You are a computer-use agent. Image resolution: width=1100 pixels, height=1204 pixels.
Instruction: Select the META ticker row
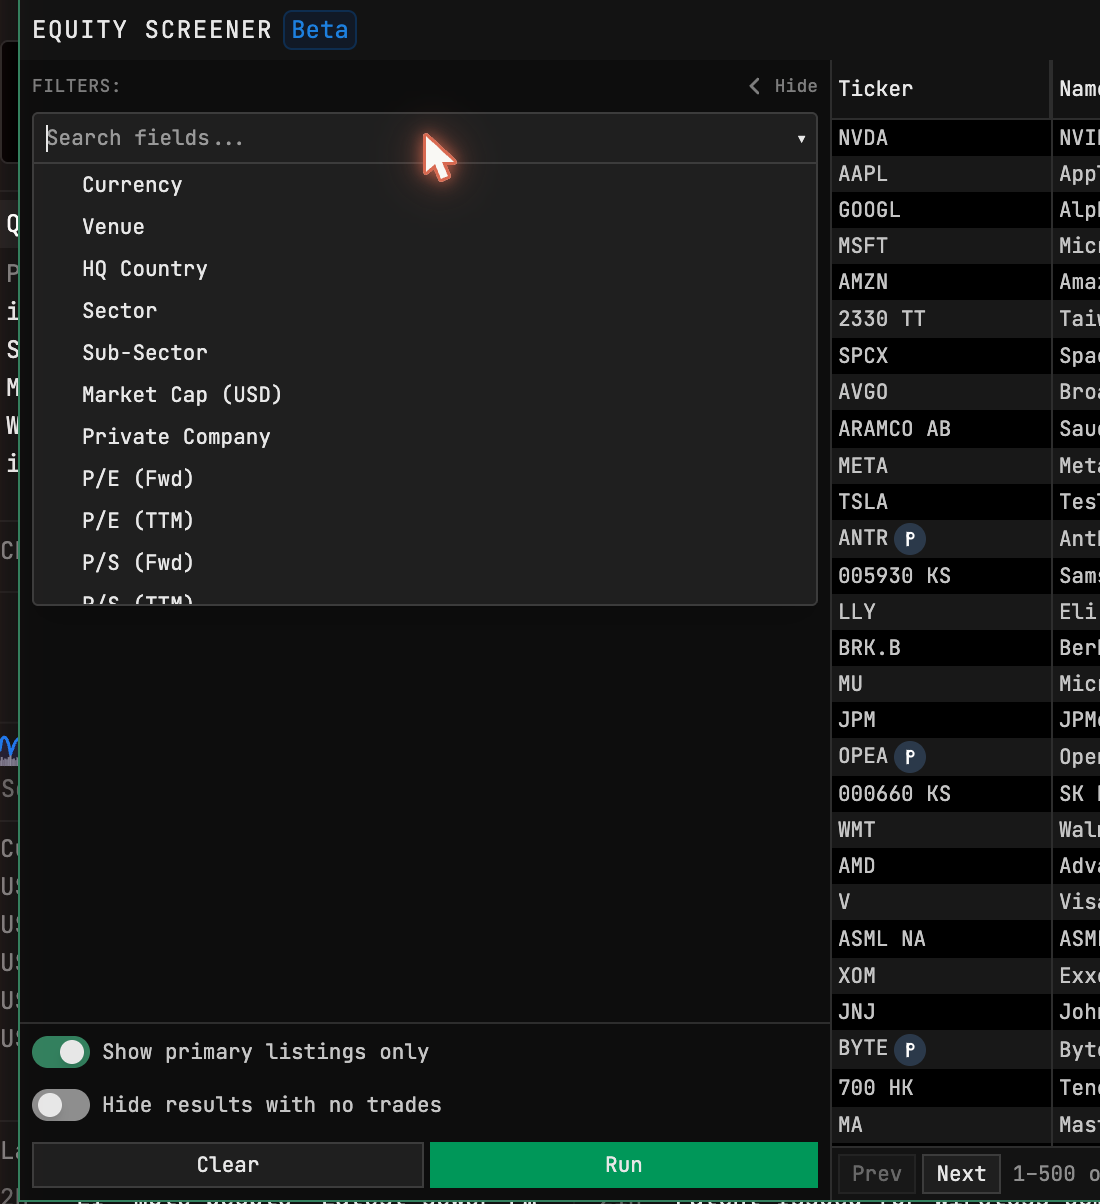(941, 466)
